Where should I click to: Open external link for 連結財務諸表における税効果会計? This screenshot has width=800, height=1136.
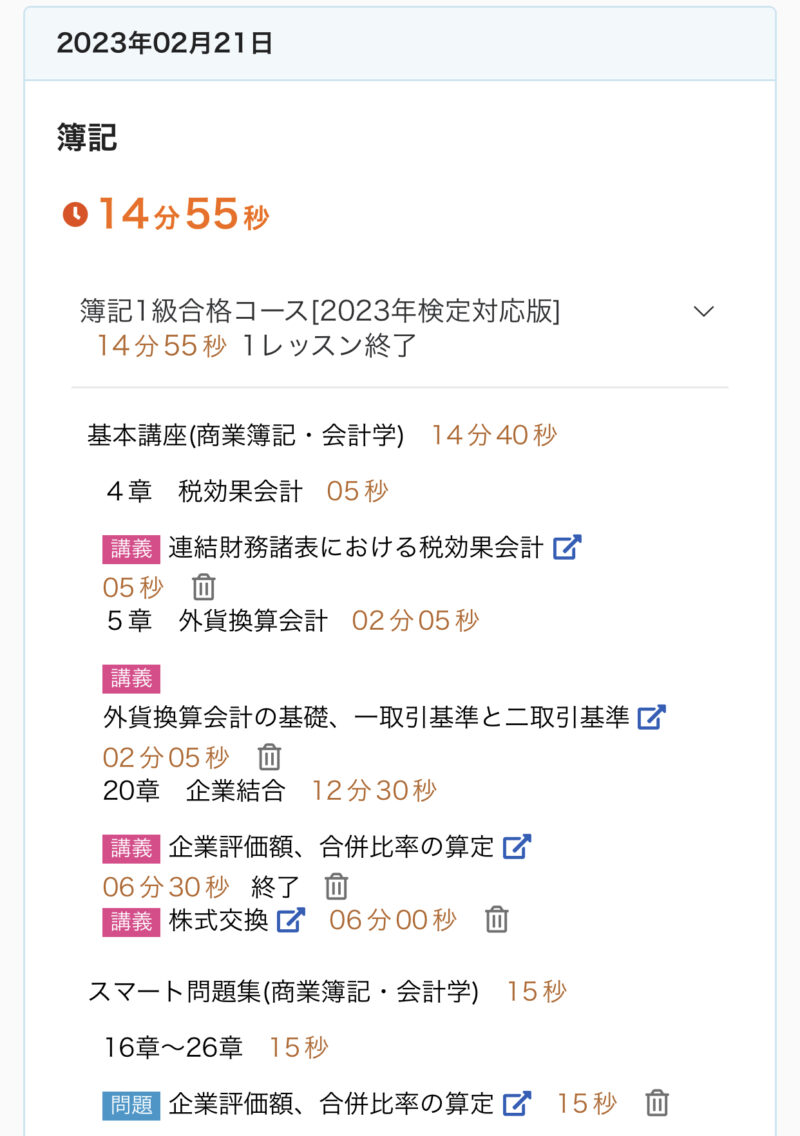567,547
